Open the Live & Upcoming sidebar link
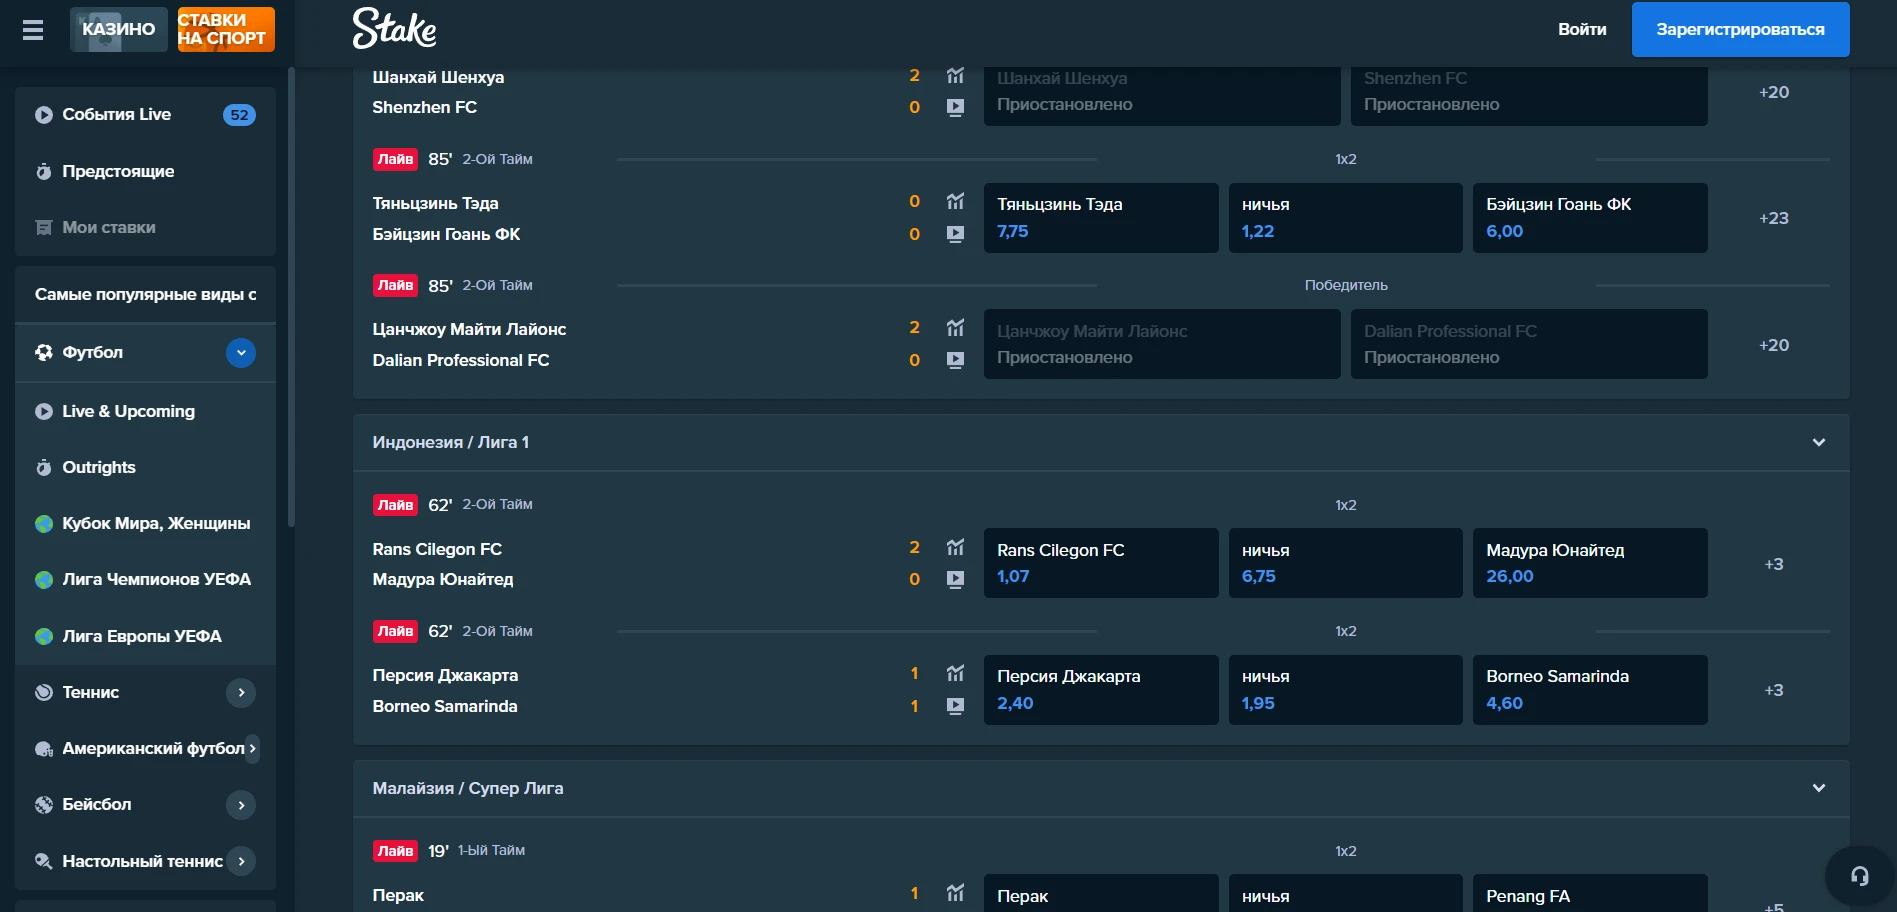 [x=145, y=411]
